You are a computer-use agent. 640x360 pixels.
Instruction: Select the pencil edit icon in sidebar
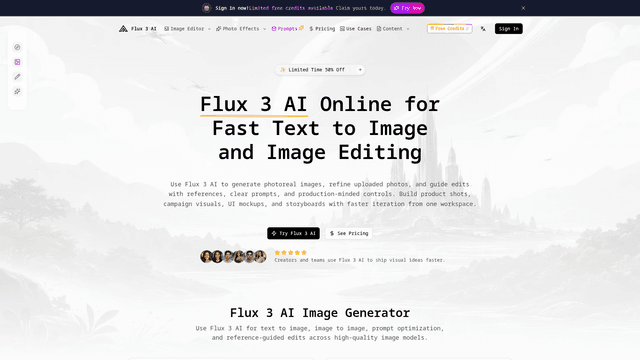click(17, 77)
